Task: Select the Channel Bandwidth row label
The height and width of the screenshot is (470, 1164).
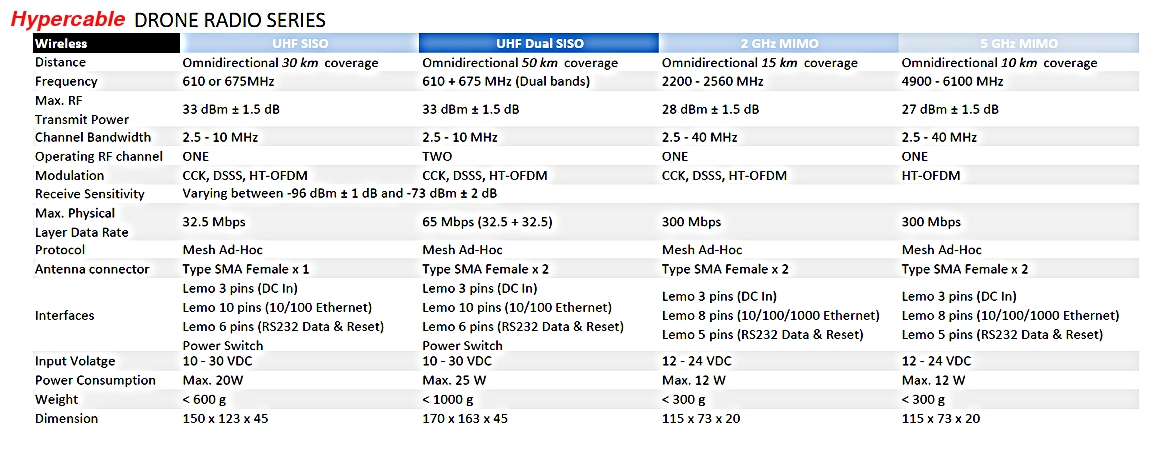Action: point(93,137)
